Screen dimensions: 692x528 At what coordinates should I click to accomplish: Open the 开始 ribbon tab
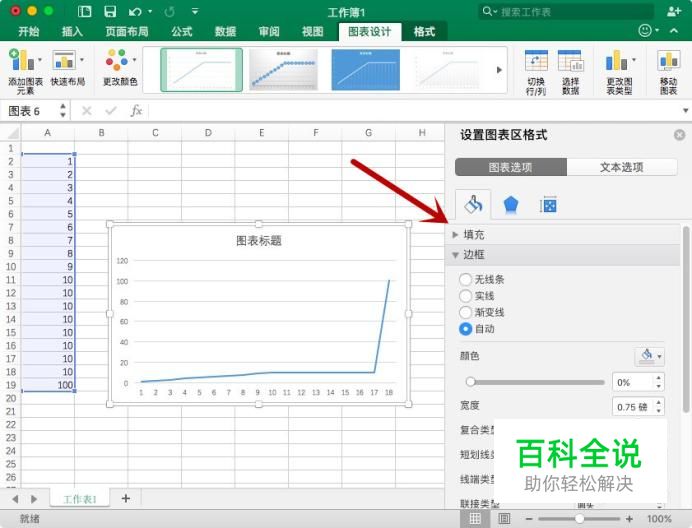[29, 31]
